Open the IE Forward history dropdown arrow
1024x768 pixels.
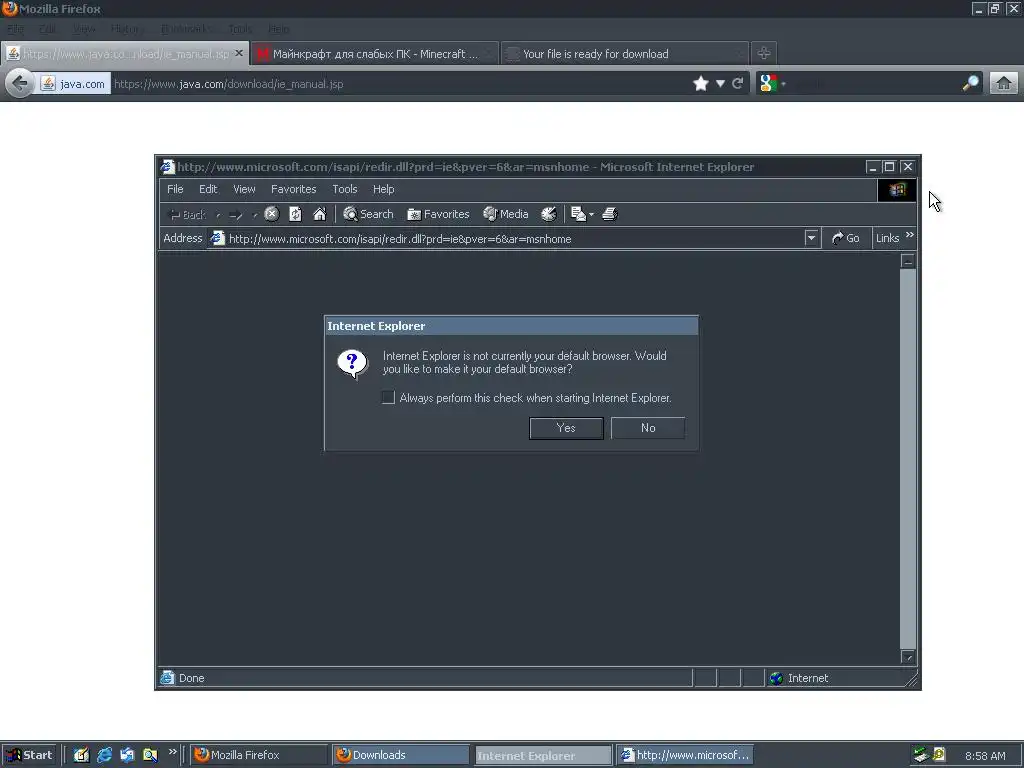[x=255, y=214]
